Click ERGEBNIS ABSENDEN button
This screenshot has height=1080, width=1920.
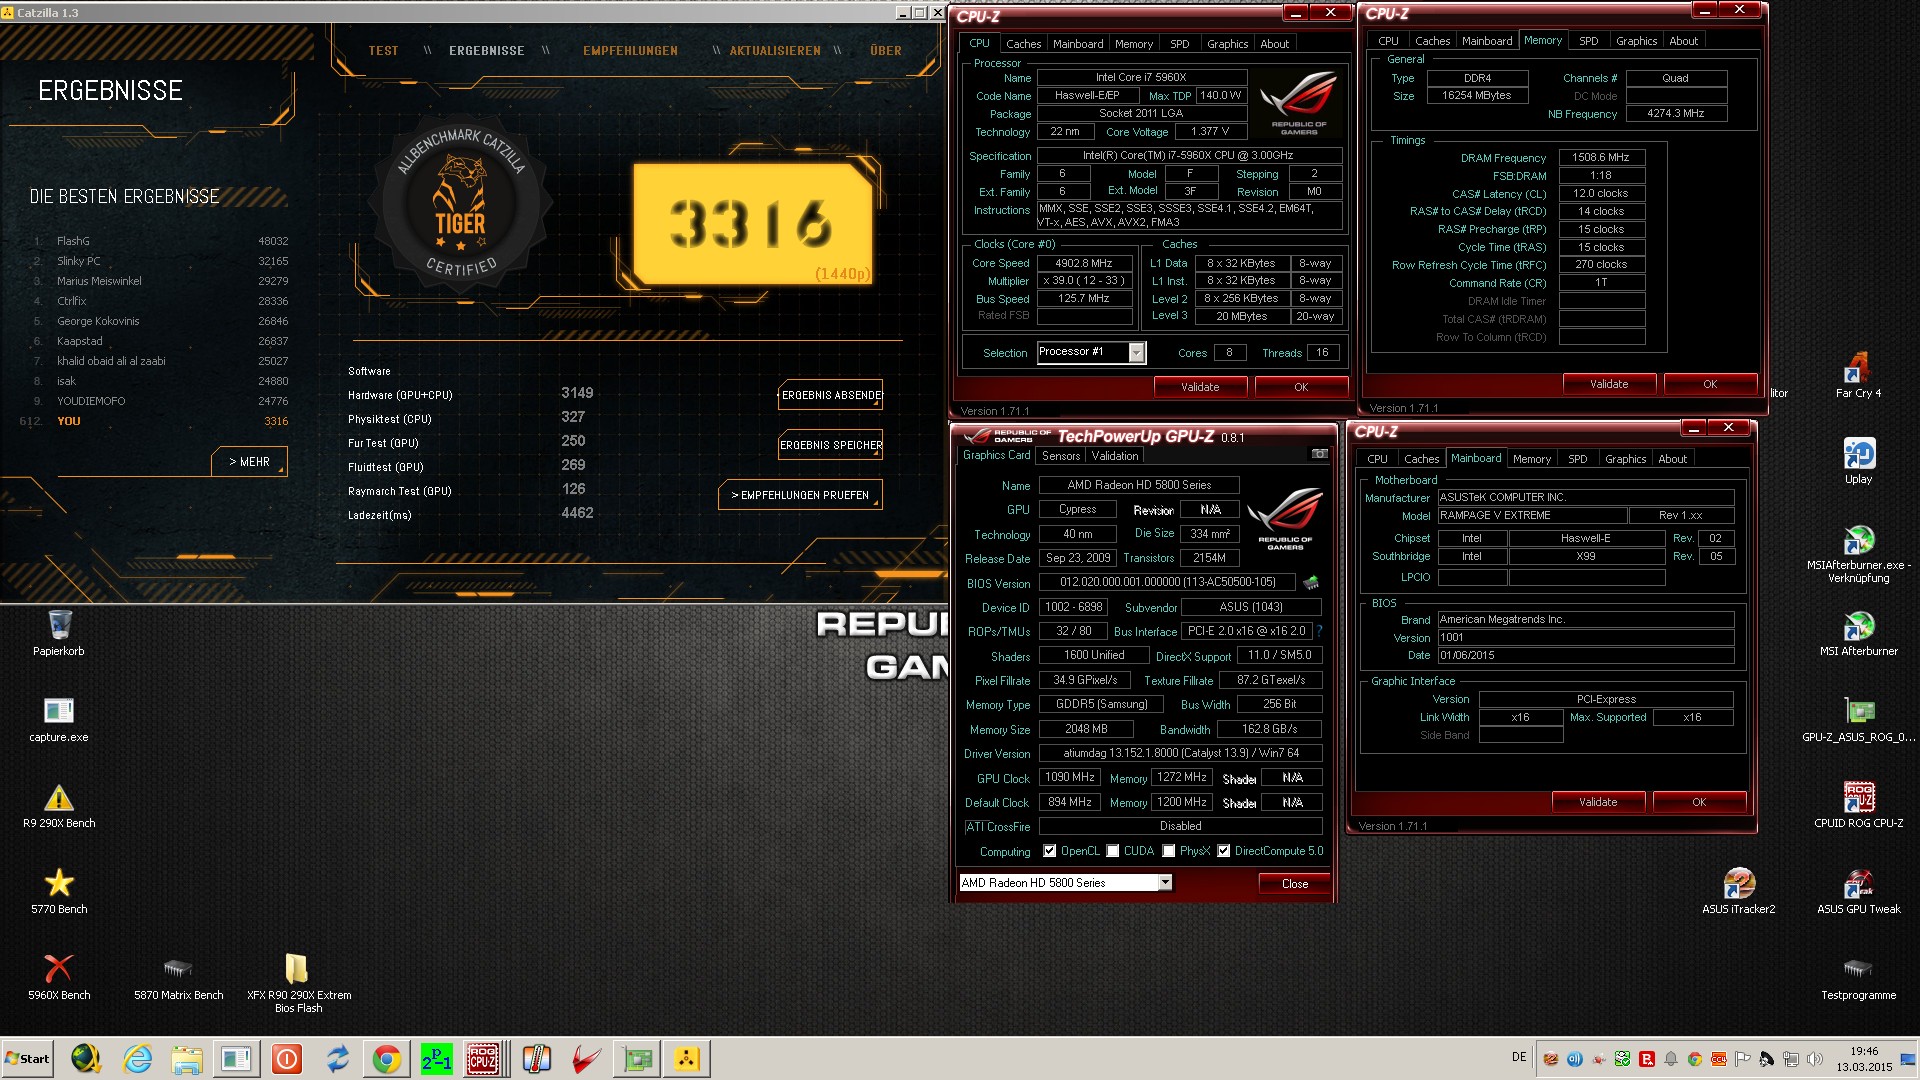831,395
